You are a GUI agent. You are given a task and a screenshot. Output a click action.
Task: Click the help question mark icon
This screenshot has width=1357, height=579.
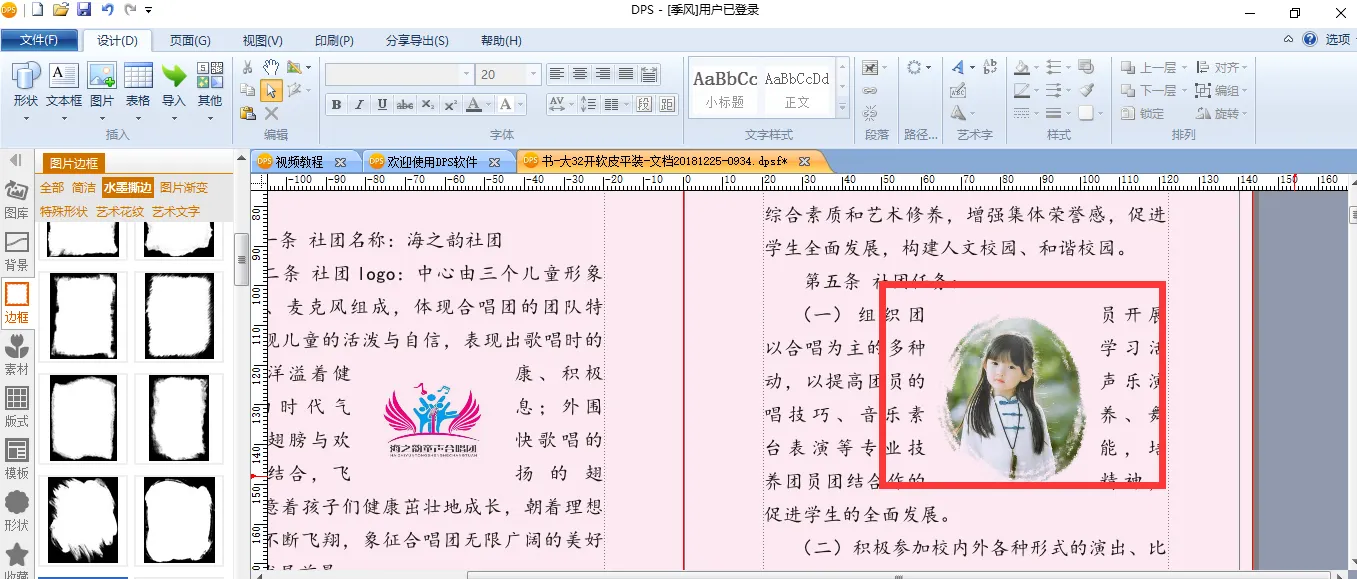1309,40
